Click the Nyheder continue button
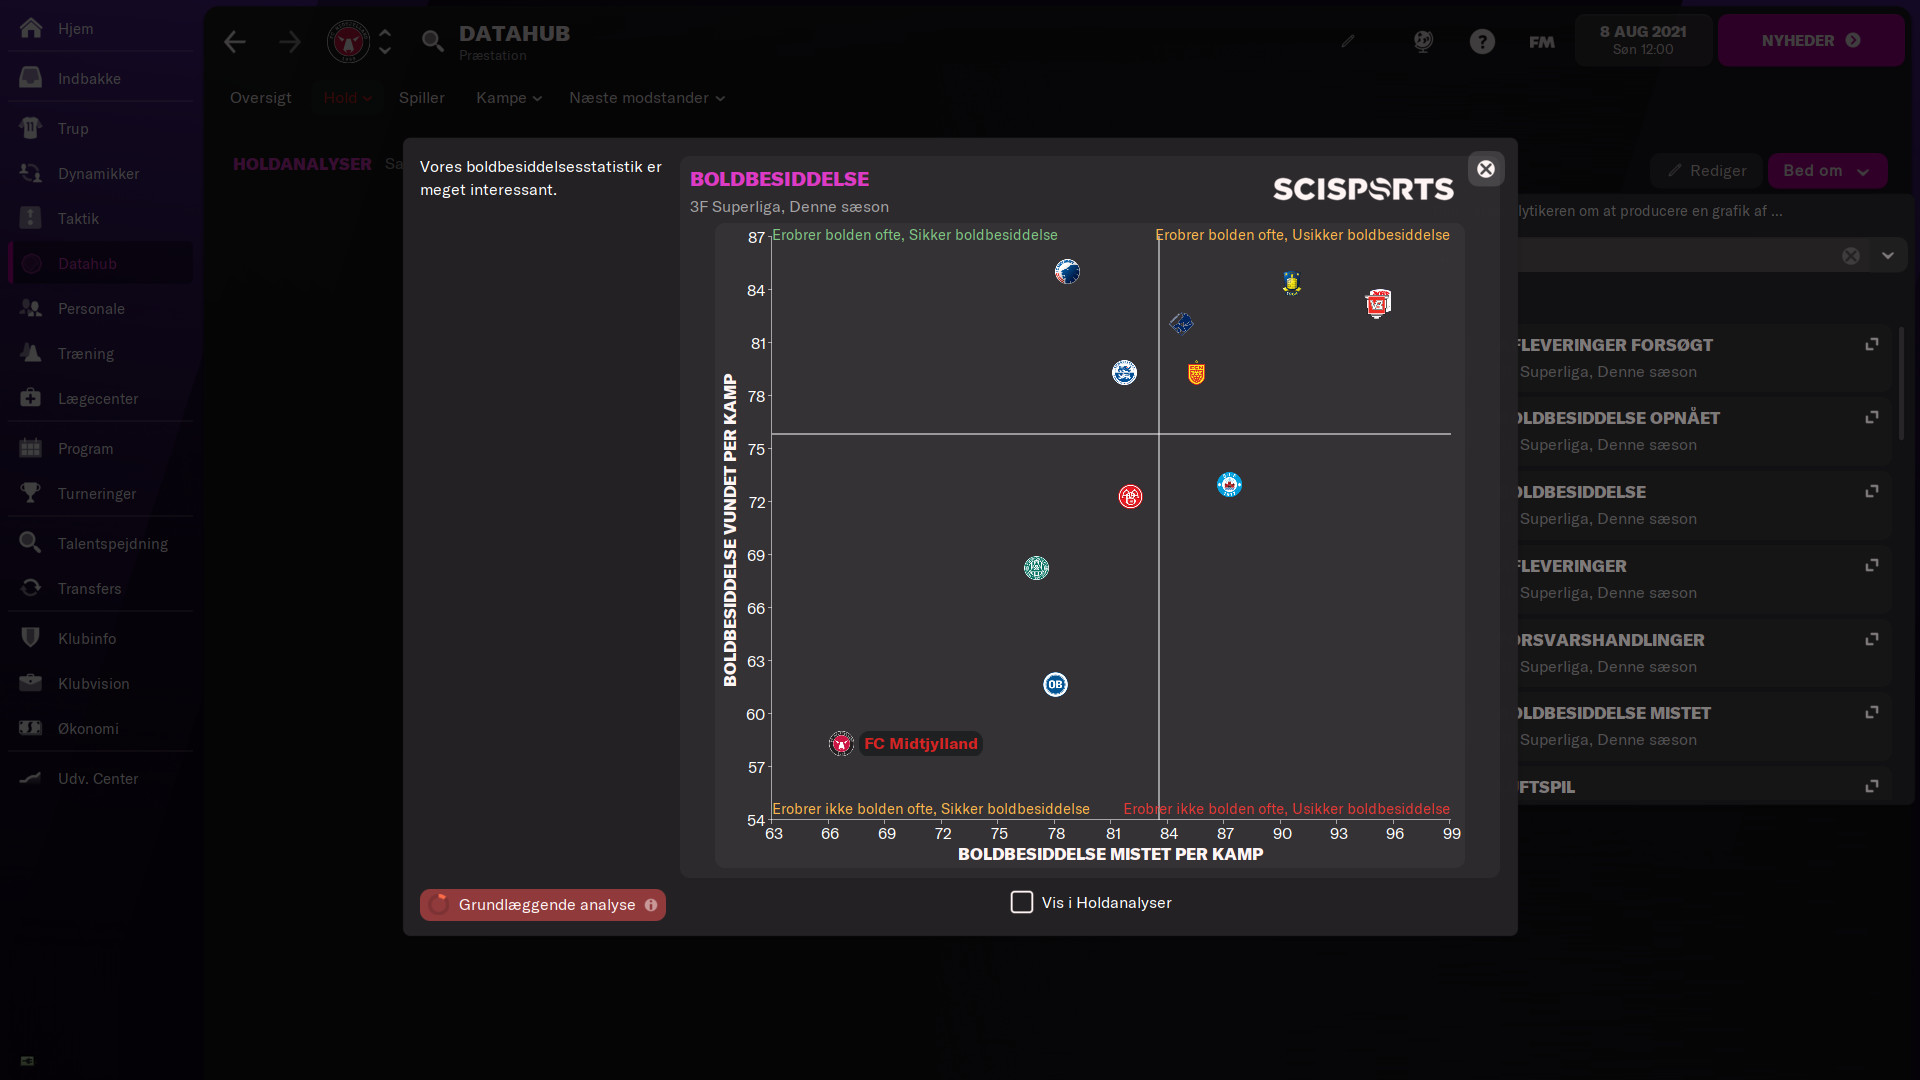This screenshot has width=1920, height=1080. pyautogui.click(x=1810, y=41)
